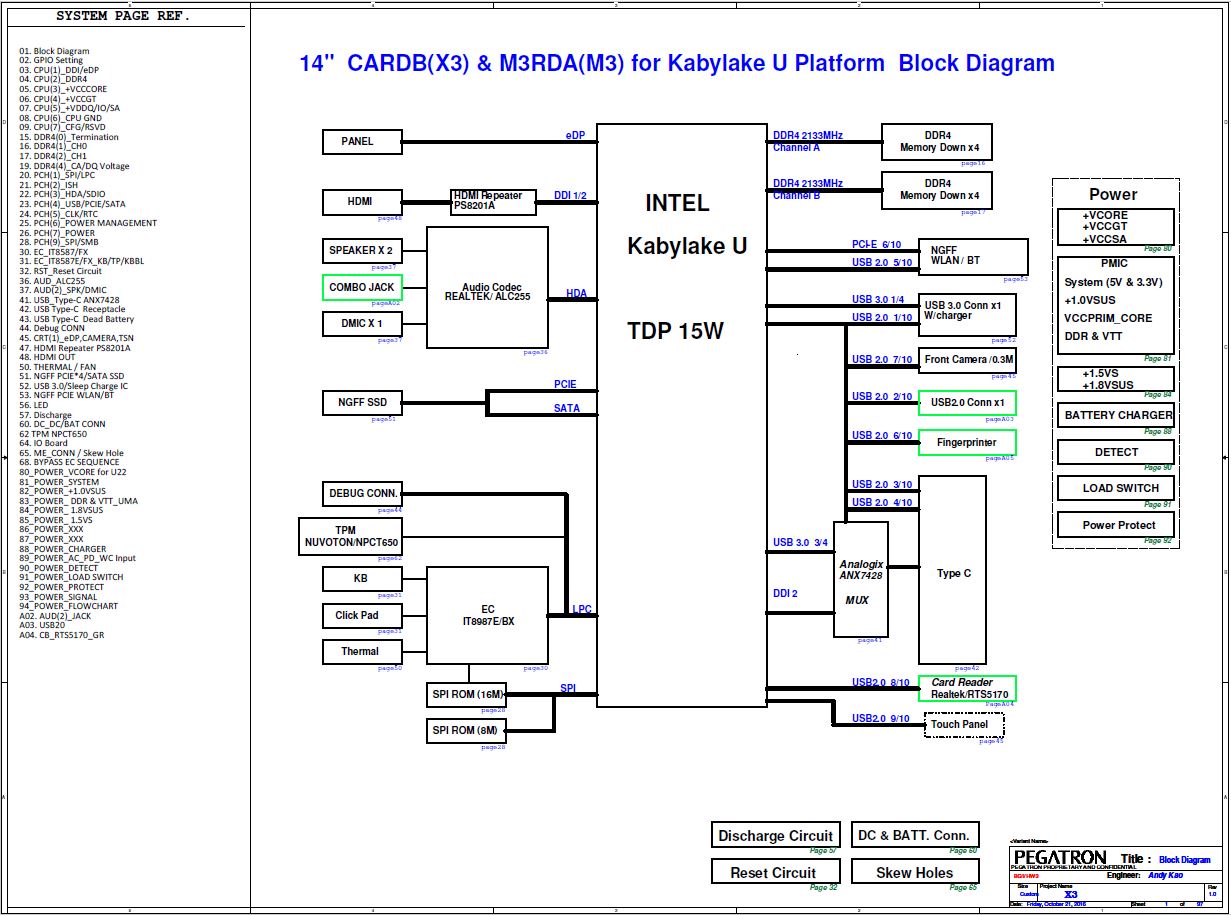Click the LPC bus label
The image size is (1231, 915).
pyautogui.click(x=582, y=609)
